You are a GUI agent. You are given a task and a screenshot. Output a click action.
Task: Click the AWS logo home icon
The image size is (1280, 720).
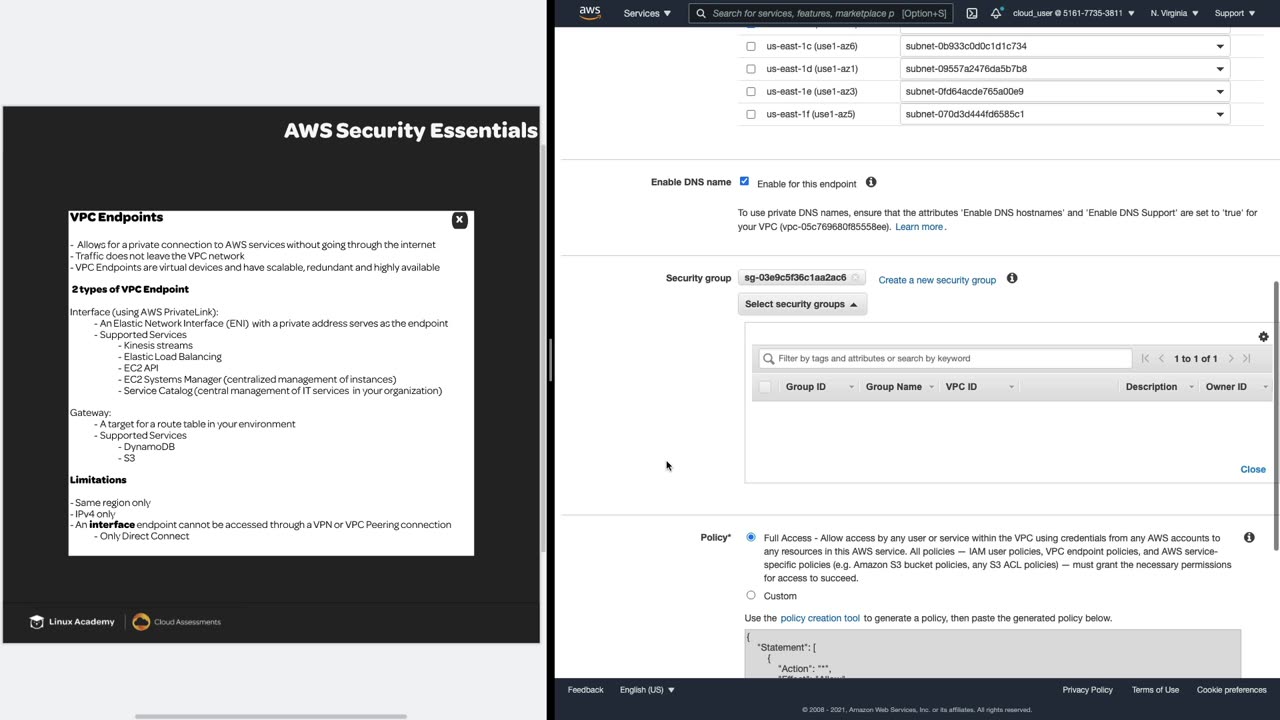(x=590, y=13)
